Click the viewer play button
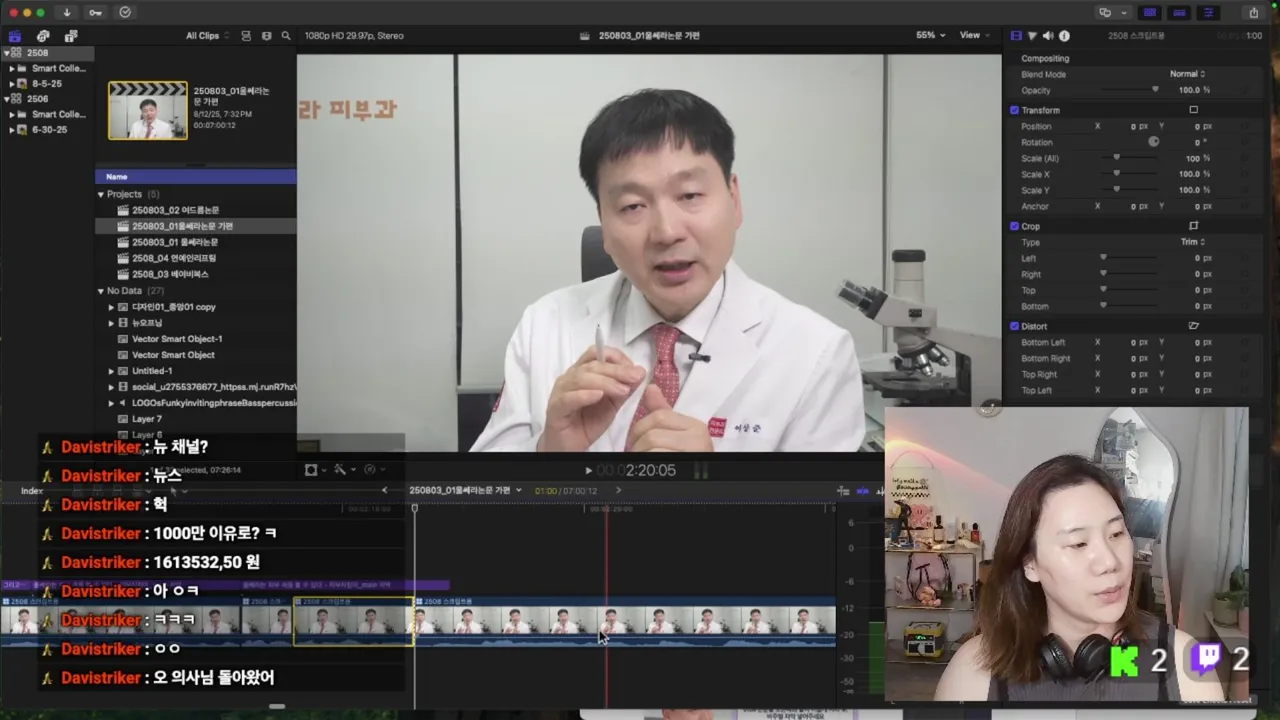 588,470
